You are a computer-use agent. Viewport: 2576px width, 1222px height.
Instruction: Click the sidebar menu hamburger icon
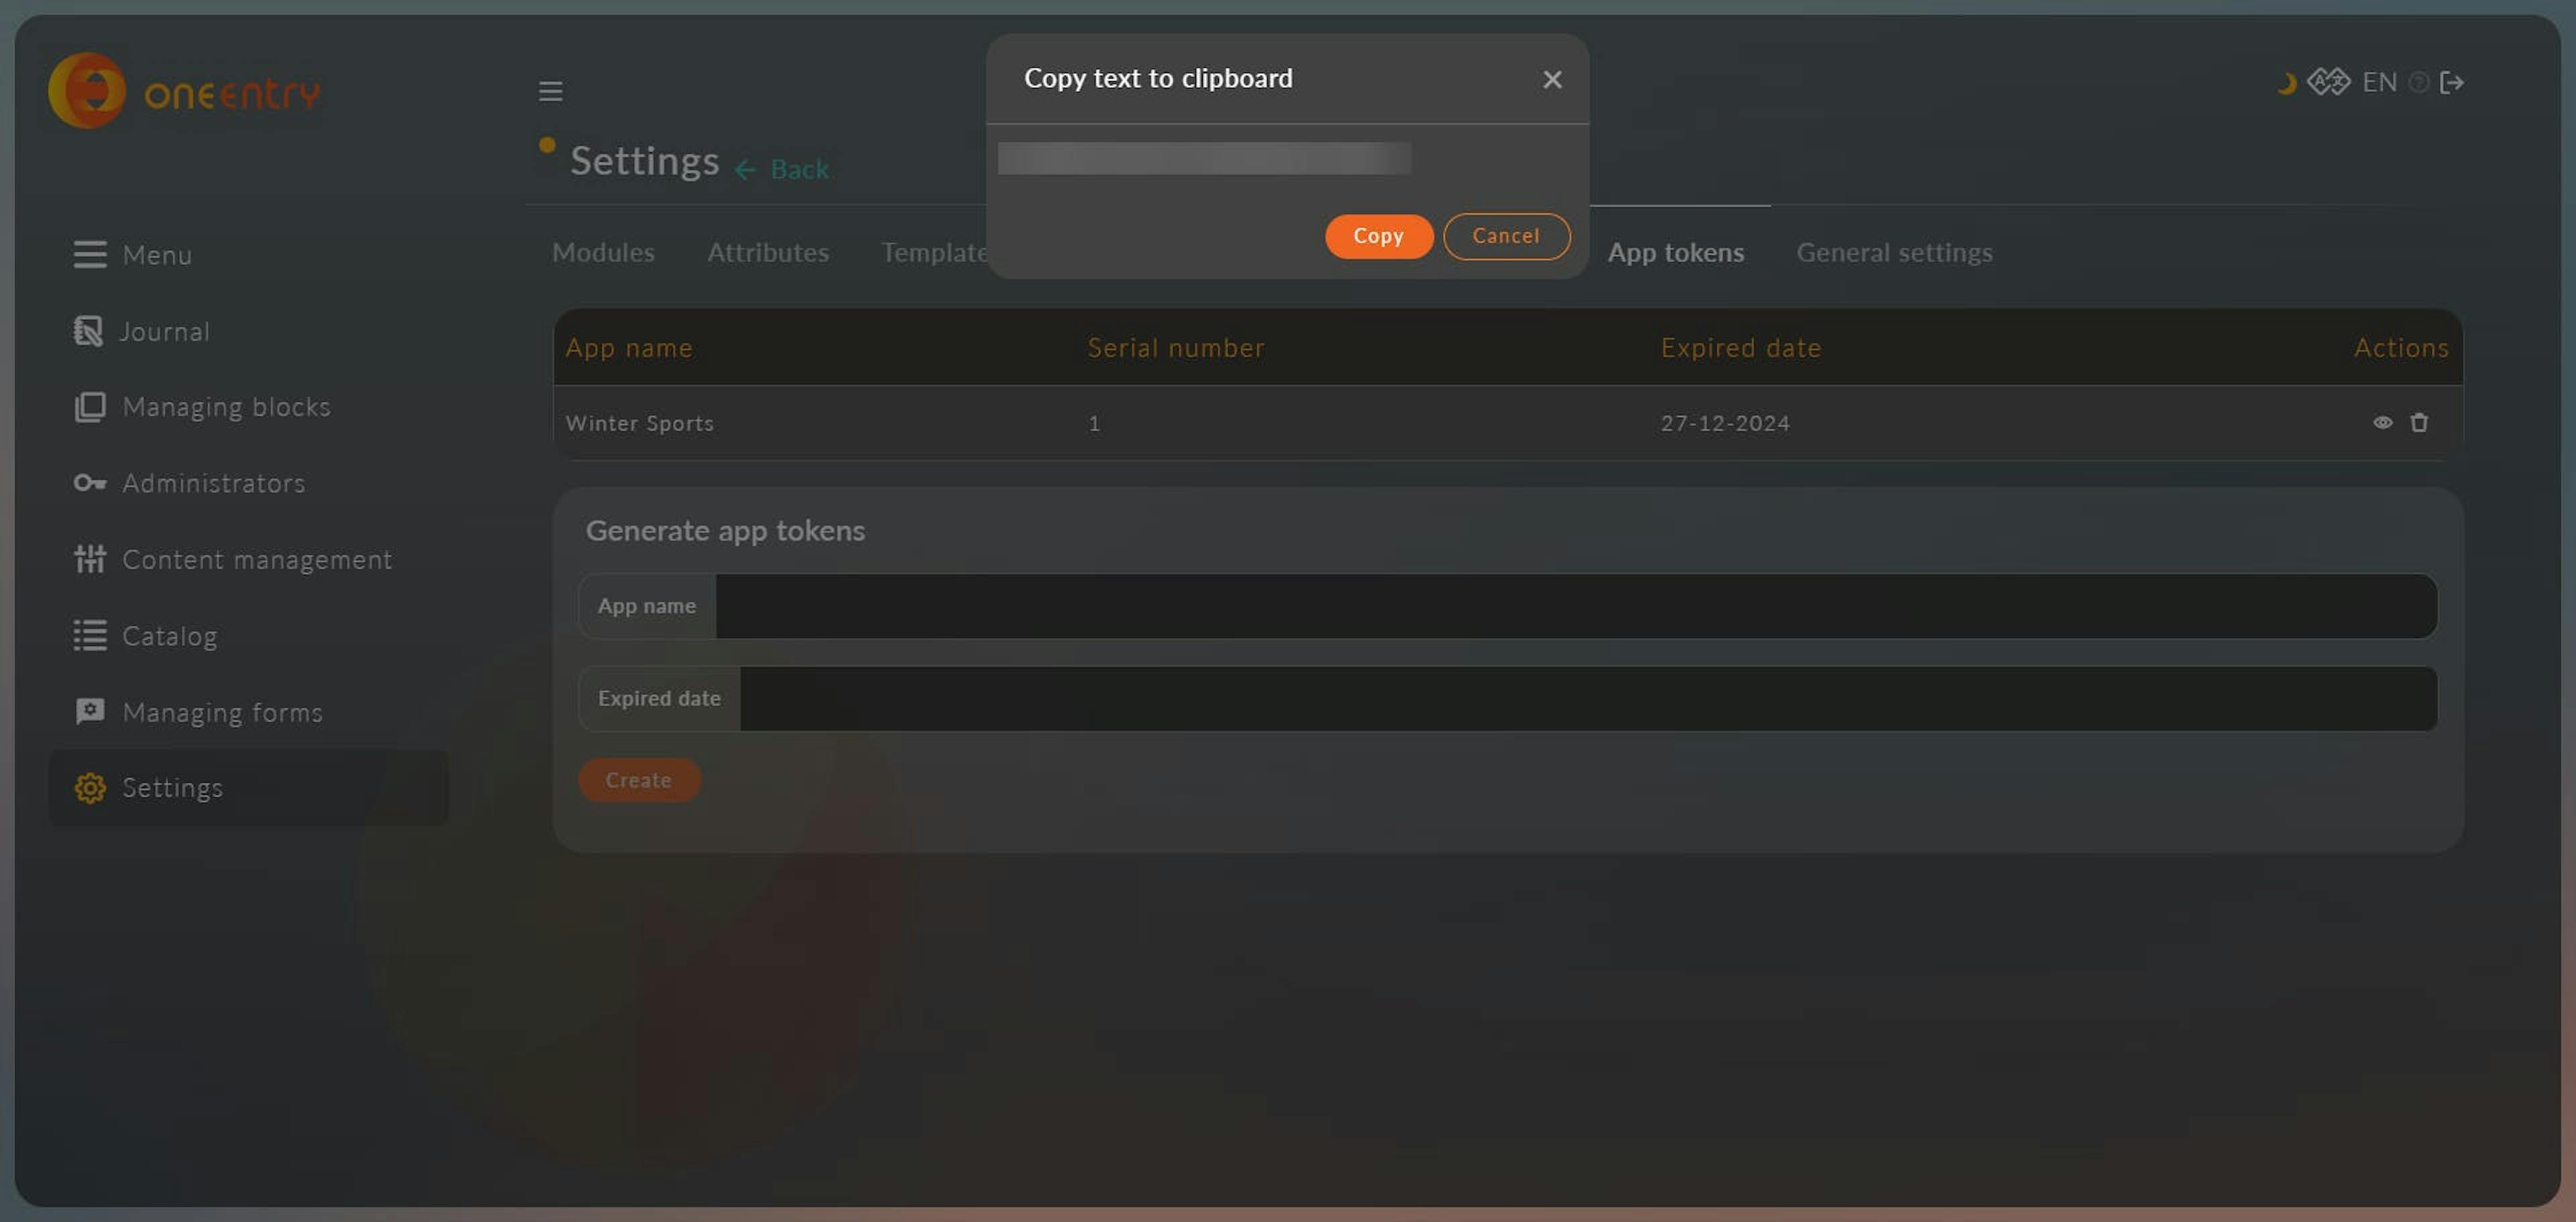coord(549,91)
